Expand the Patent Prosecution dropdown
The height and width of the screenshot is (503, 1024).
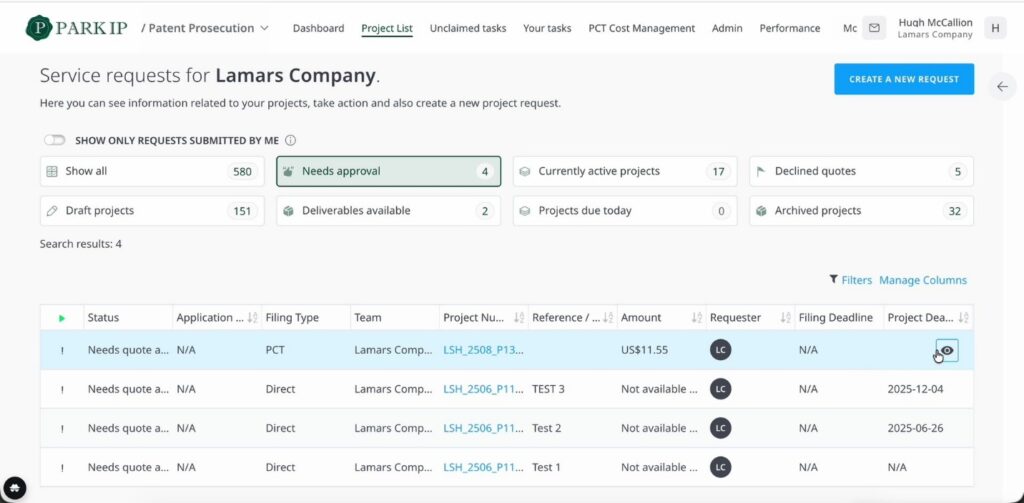click(x=206, y=28)
